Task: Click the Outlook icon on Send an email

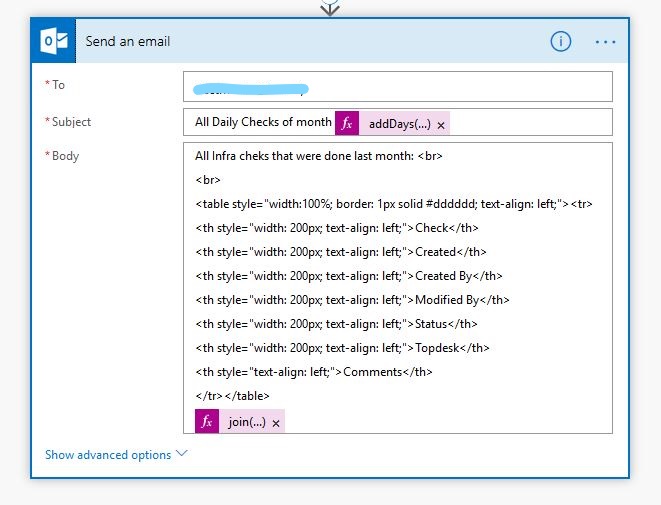Action: (54, 41)
